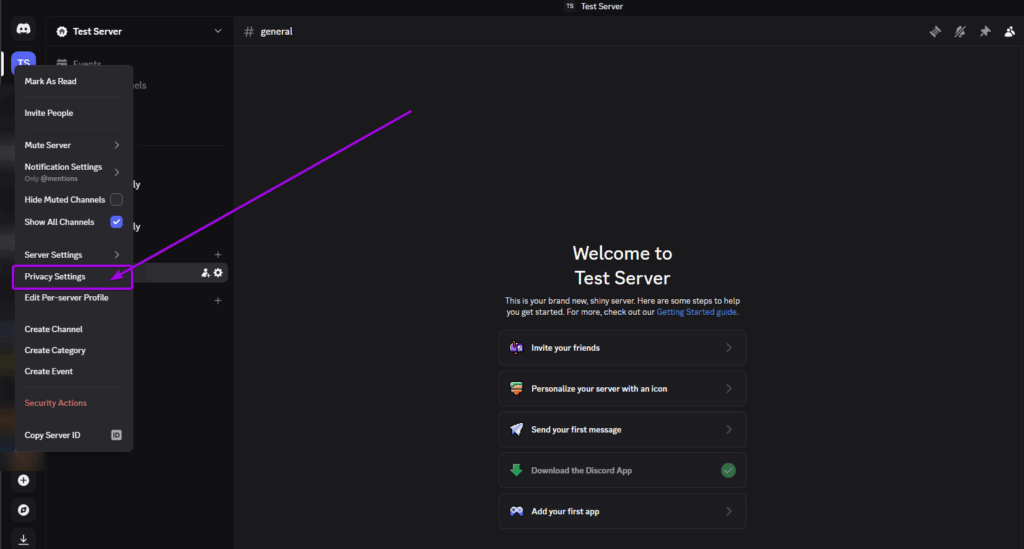This screenshot has height=549, width=1024.
Task: Click the game controller Add app icon
Action: (x=516, y=511)
